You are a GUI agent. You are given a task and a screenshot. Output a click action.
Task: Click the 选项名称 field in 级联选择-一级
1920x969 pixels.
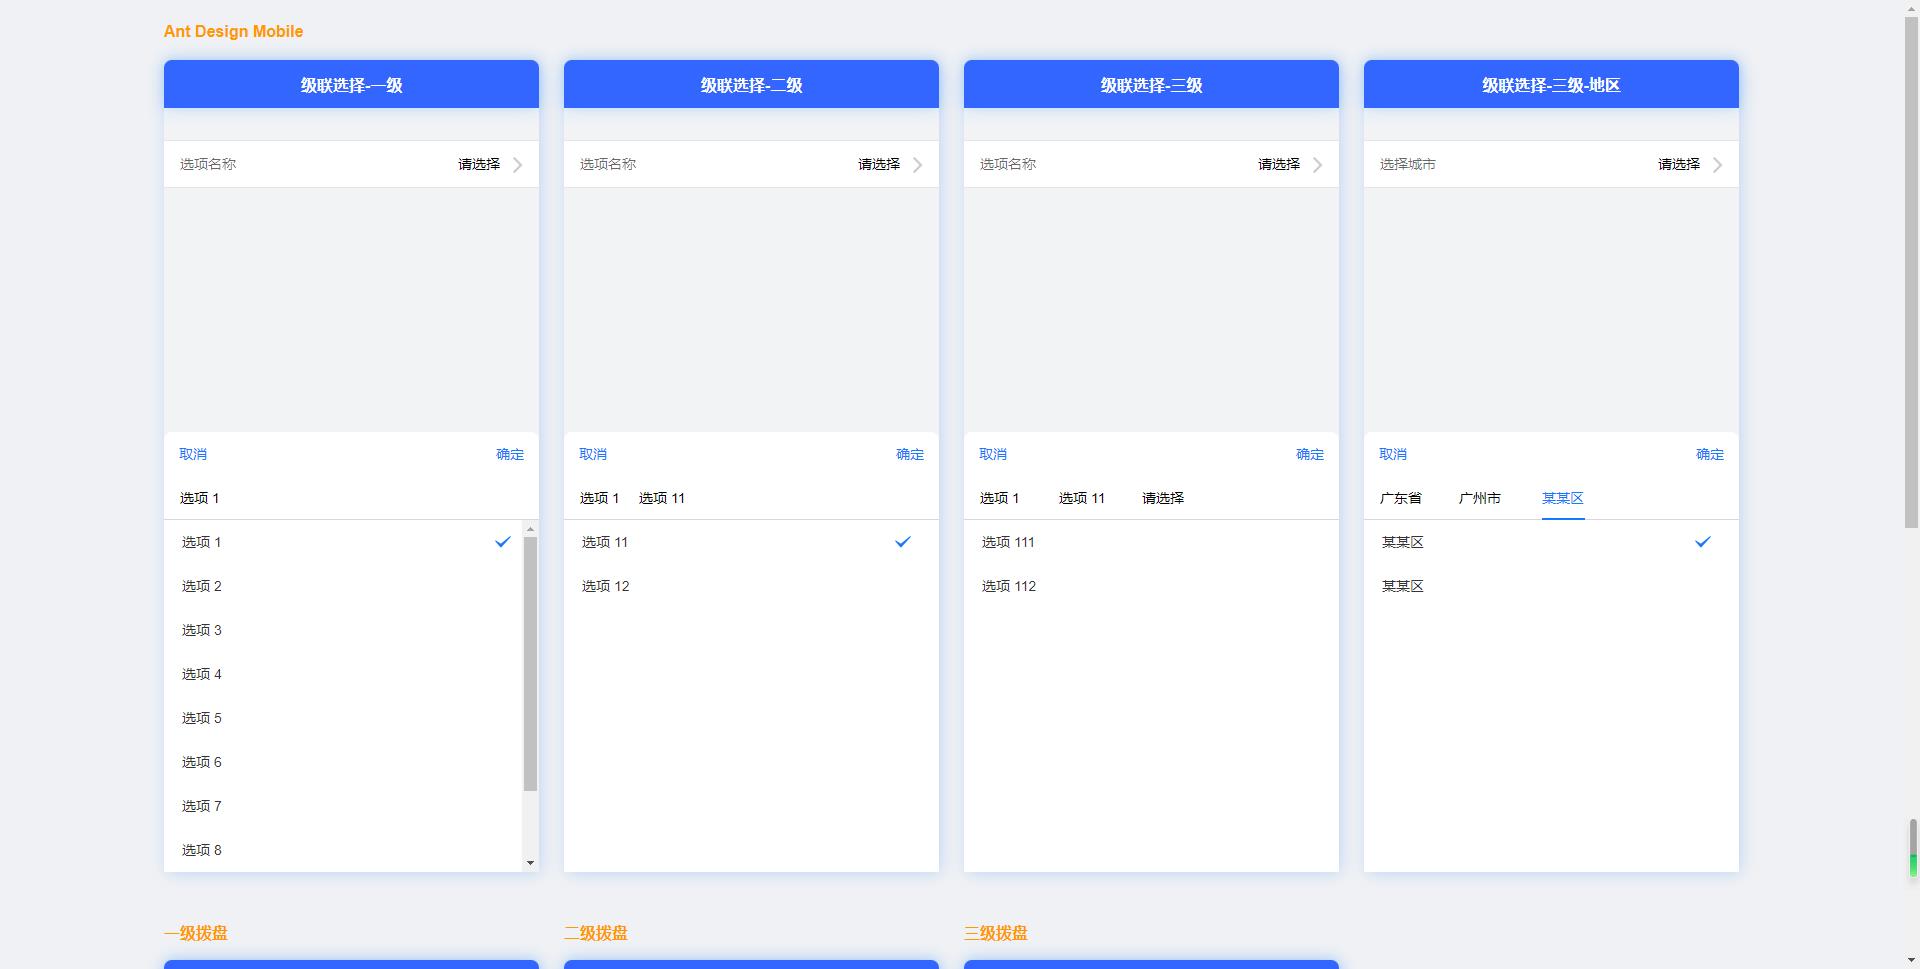coord(351,164)
